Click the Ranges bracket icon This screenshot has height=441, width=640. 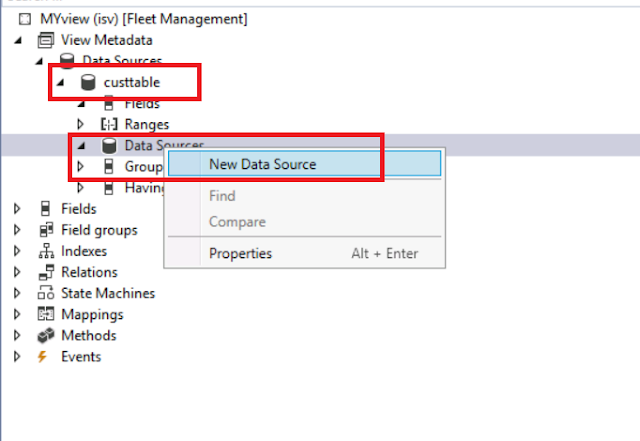coord(110,124)
